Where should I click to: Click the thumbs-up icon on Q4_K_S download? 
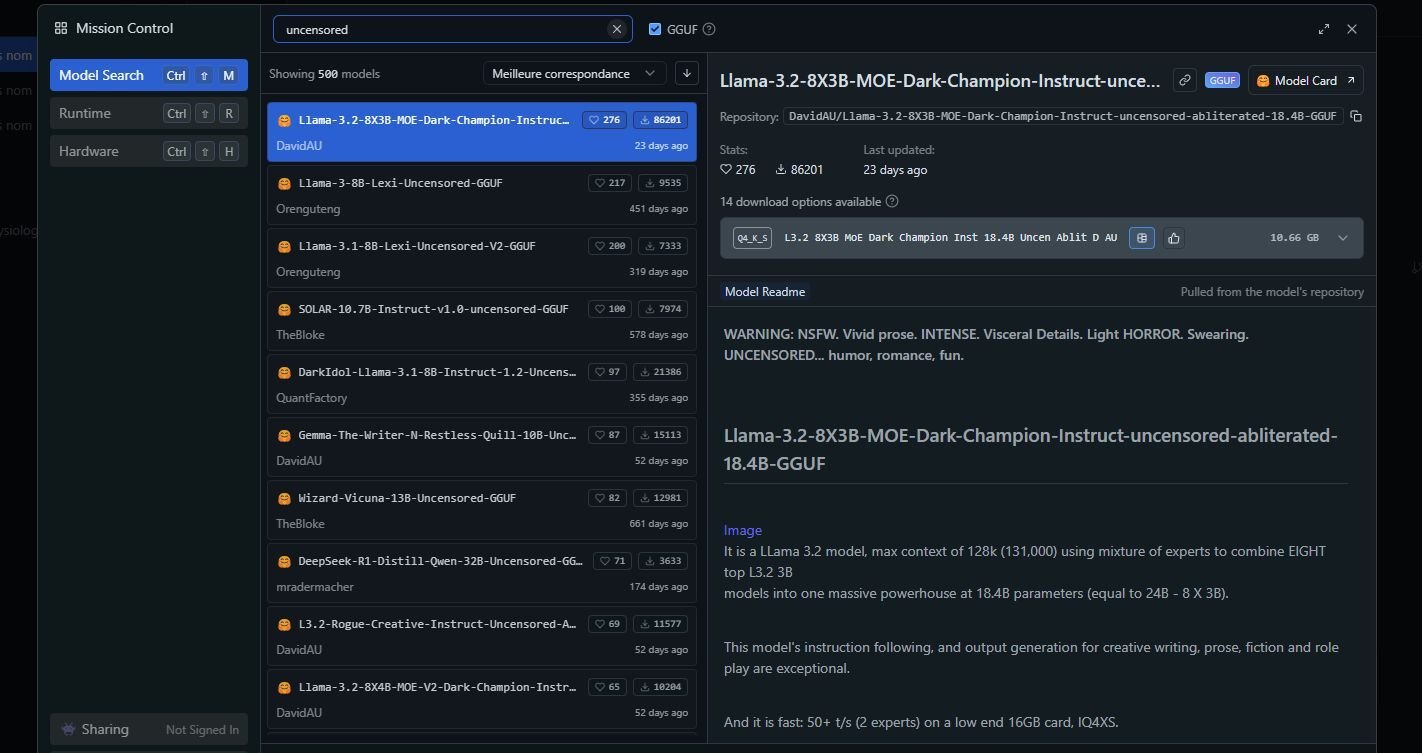pyautogui.click(x=1174, y=238)
